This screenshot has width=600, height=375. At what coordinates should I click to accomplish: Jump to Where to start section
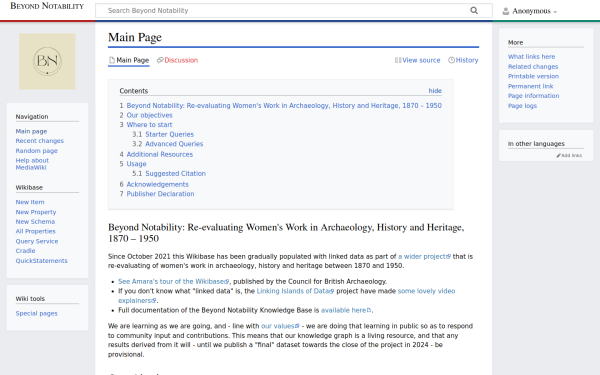click(149, 125)
